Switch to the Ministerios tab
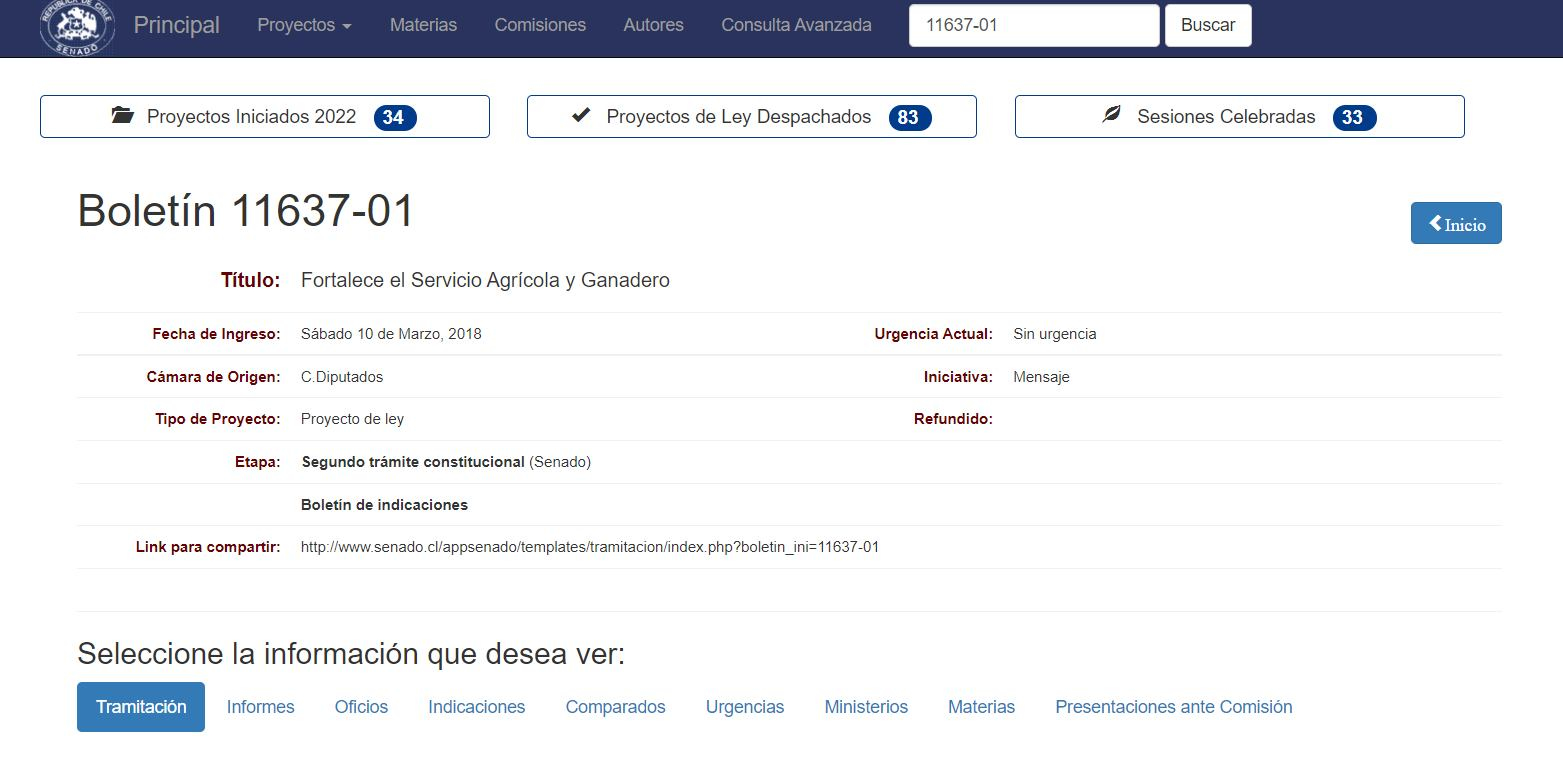Viewport: 1563px width, 773px height. [x=866, y=707]
